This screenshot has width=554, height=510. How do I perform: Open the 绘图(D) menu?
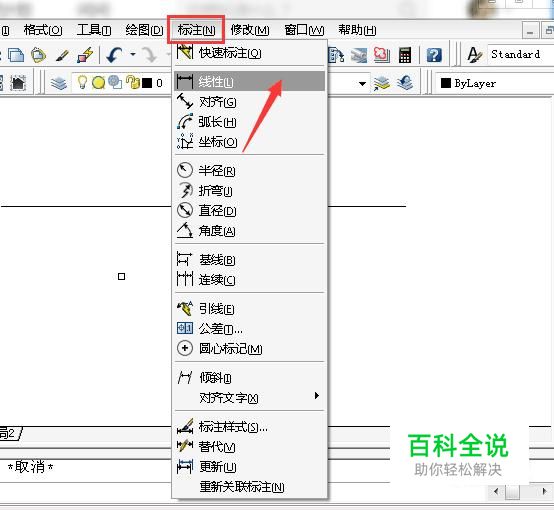pyautogui.click(x=144, y=30)
